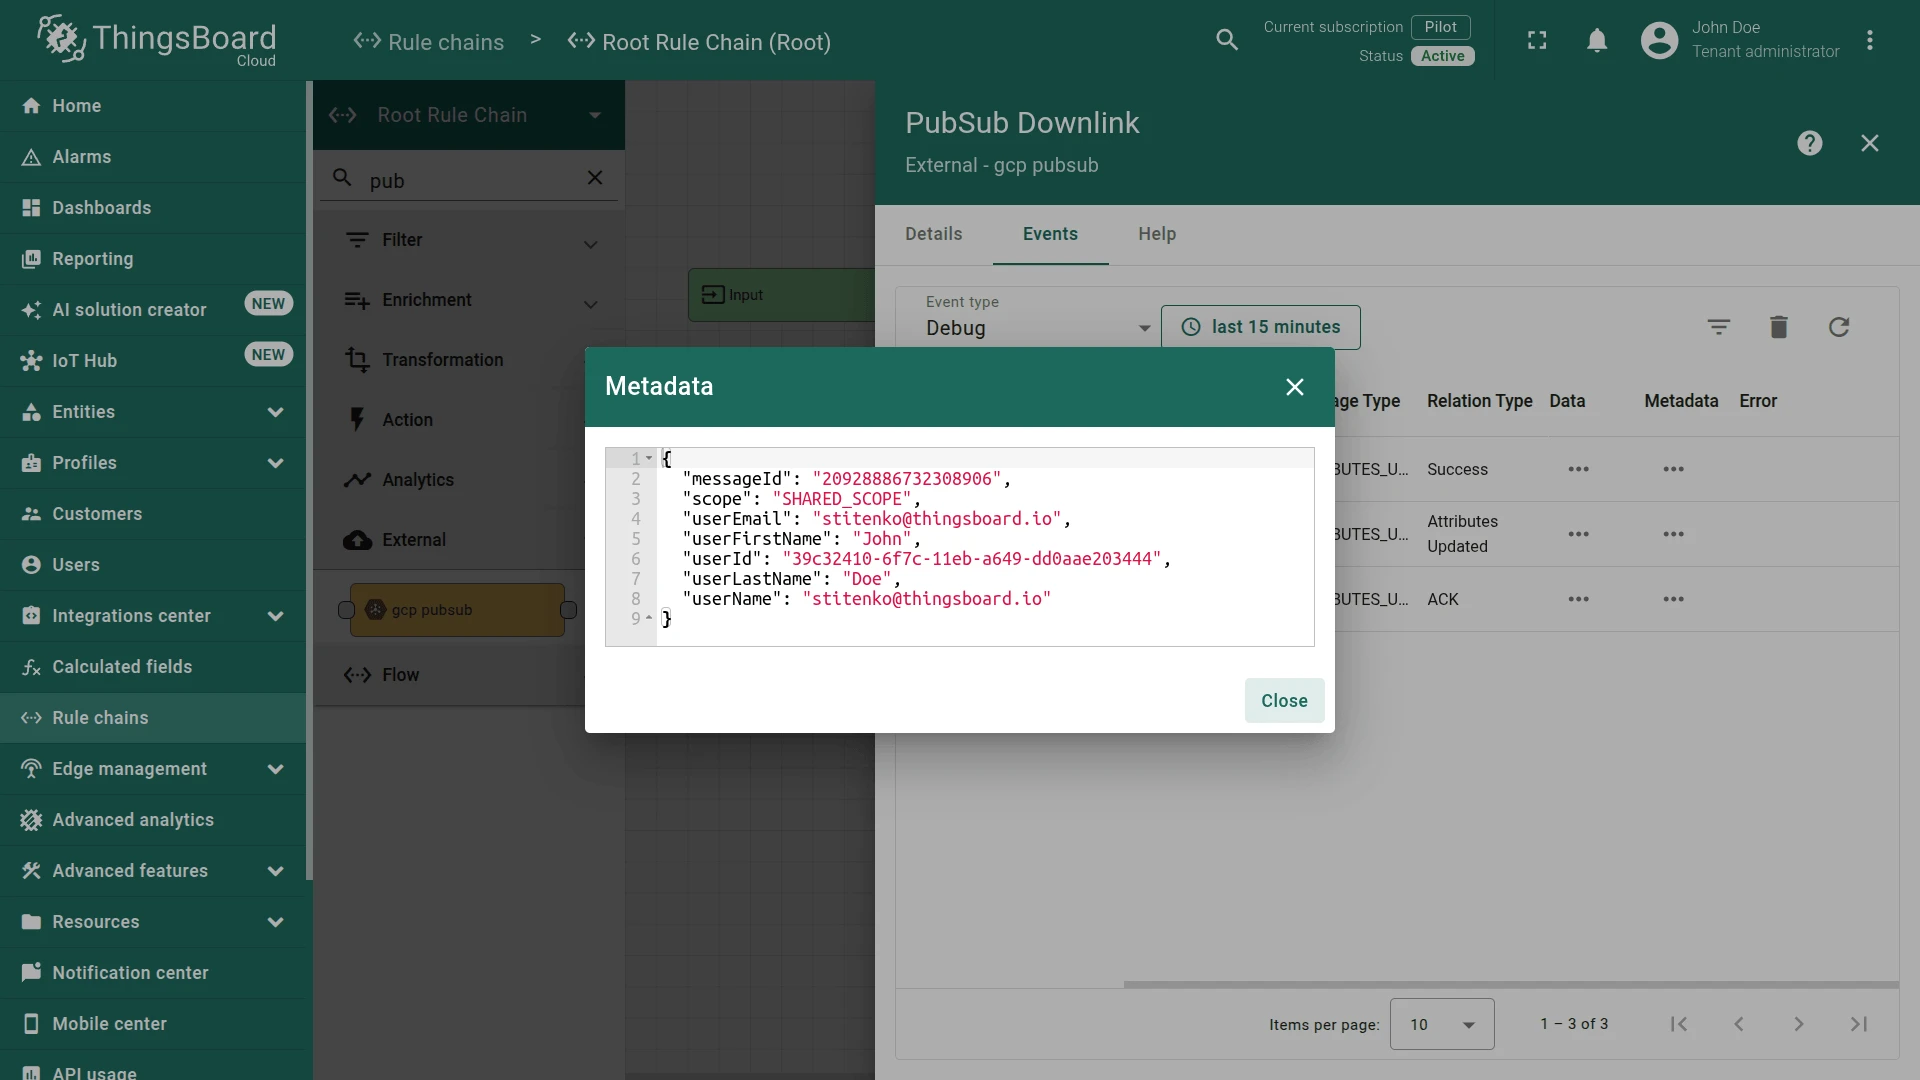Collapse JSON at line 1 fold arrow

649,459
